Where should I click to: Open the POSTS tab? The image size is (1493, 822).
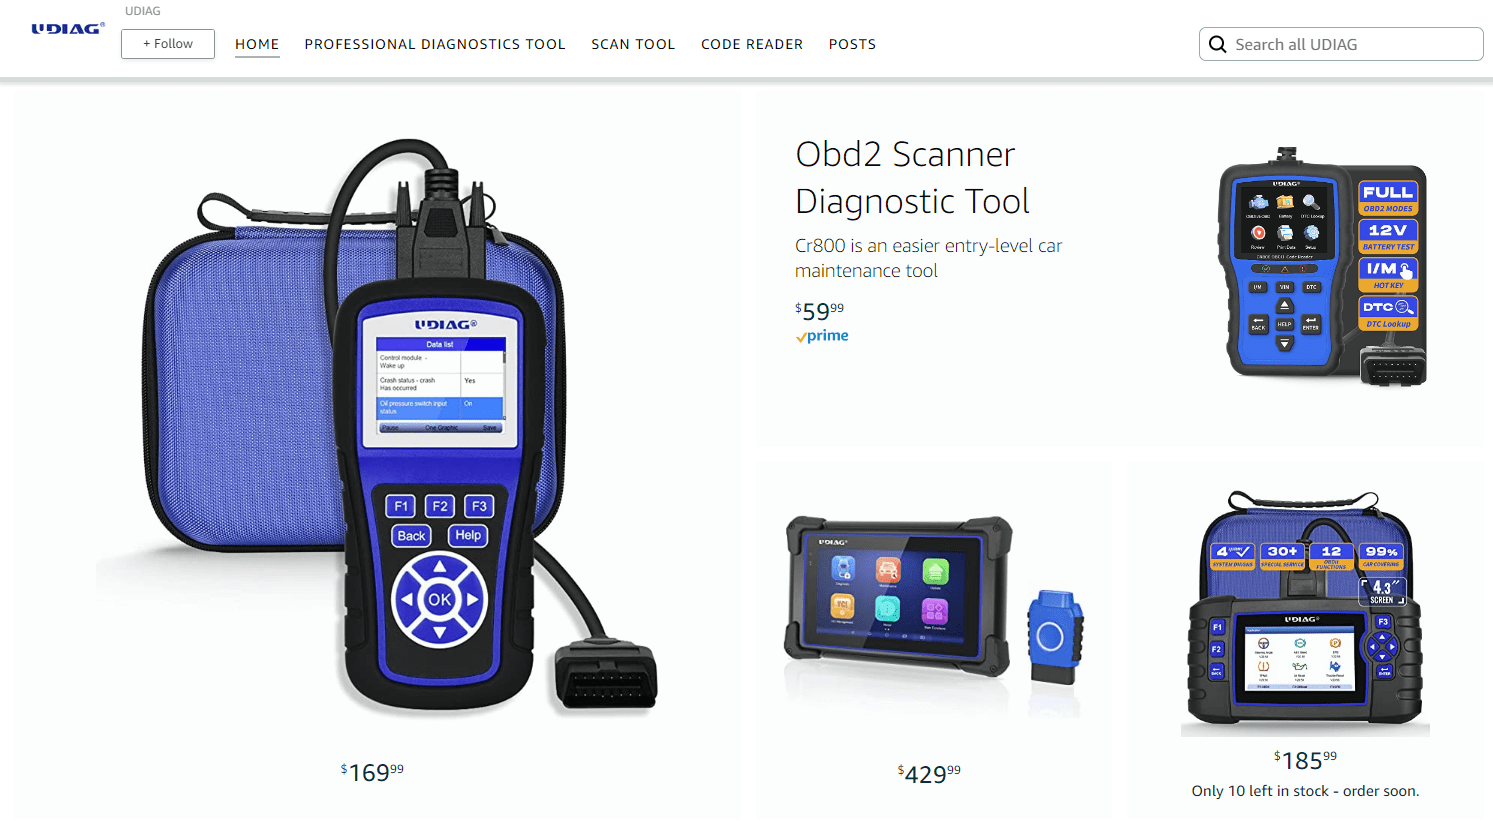(852, 44)
